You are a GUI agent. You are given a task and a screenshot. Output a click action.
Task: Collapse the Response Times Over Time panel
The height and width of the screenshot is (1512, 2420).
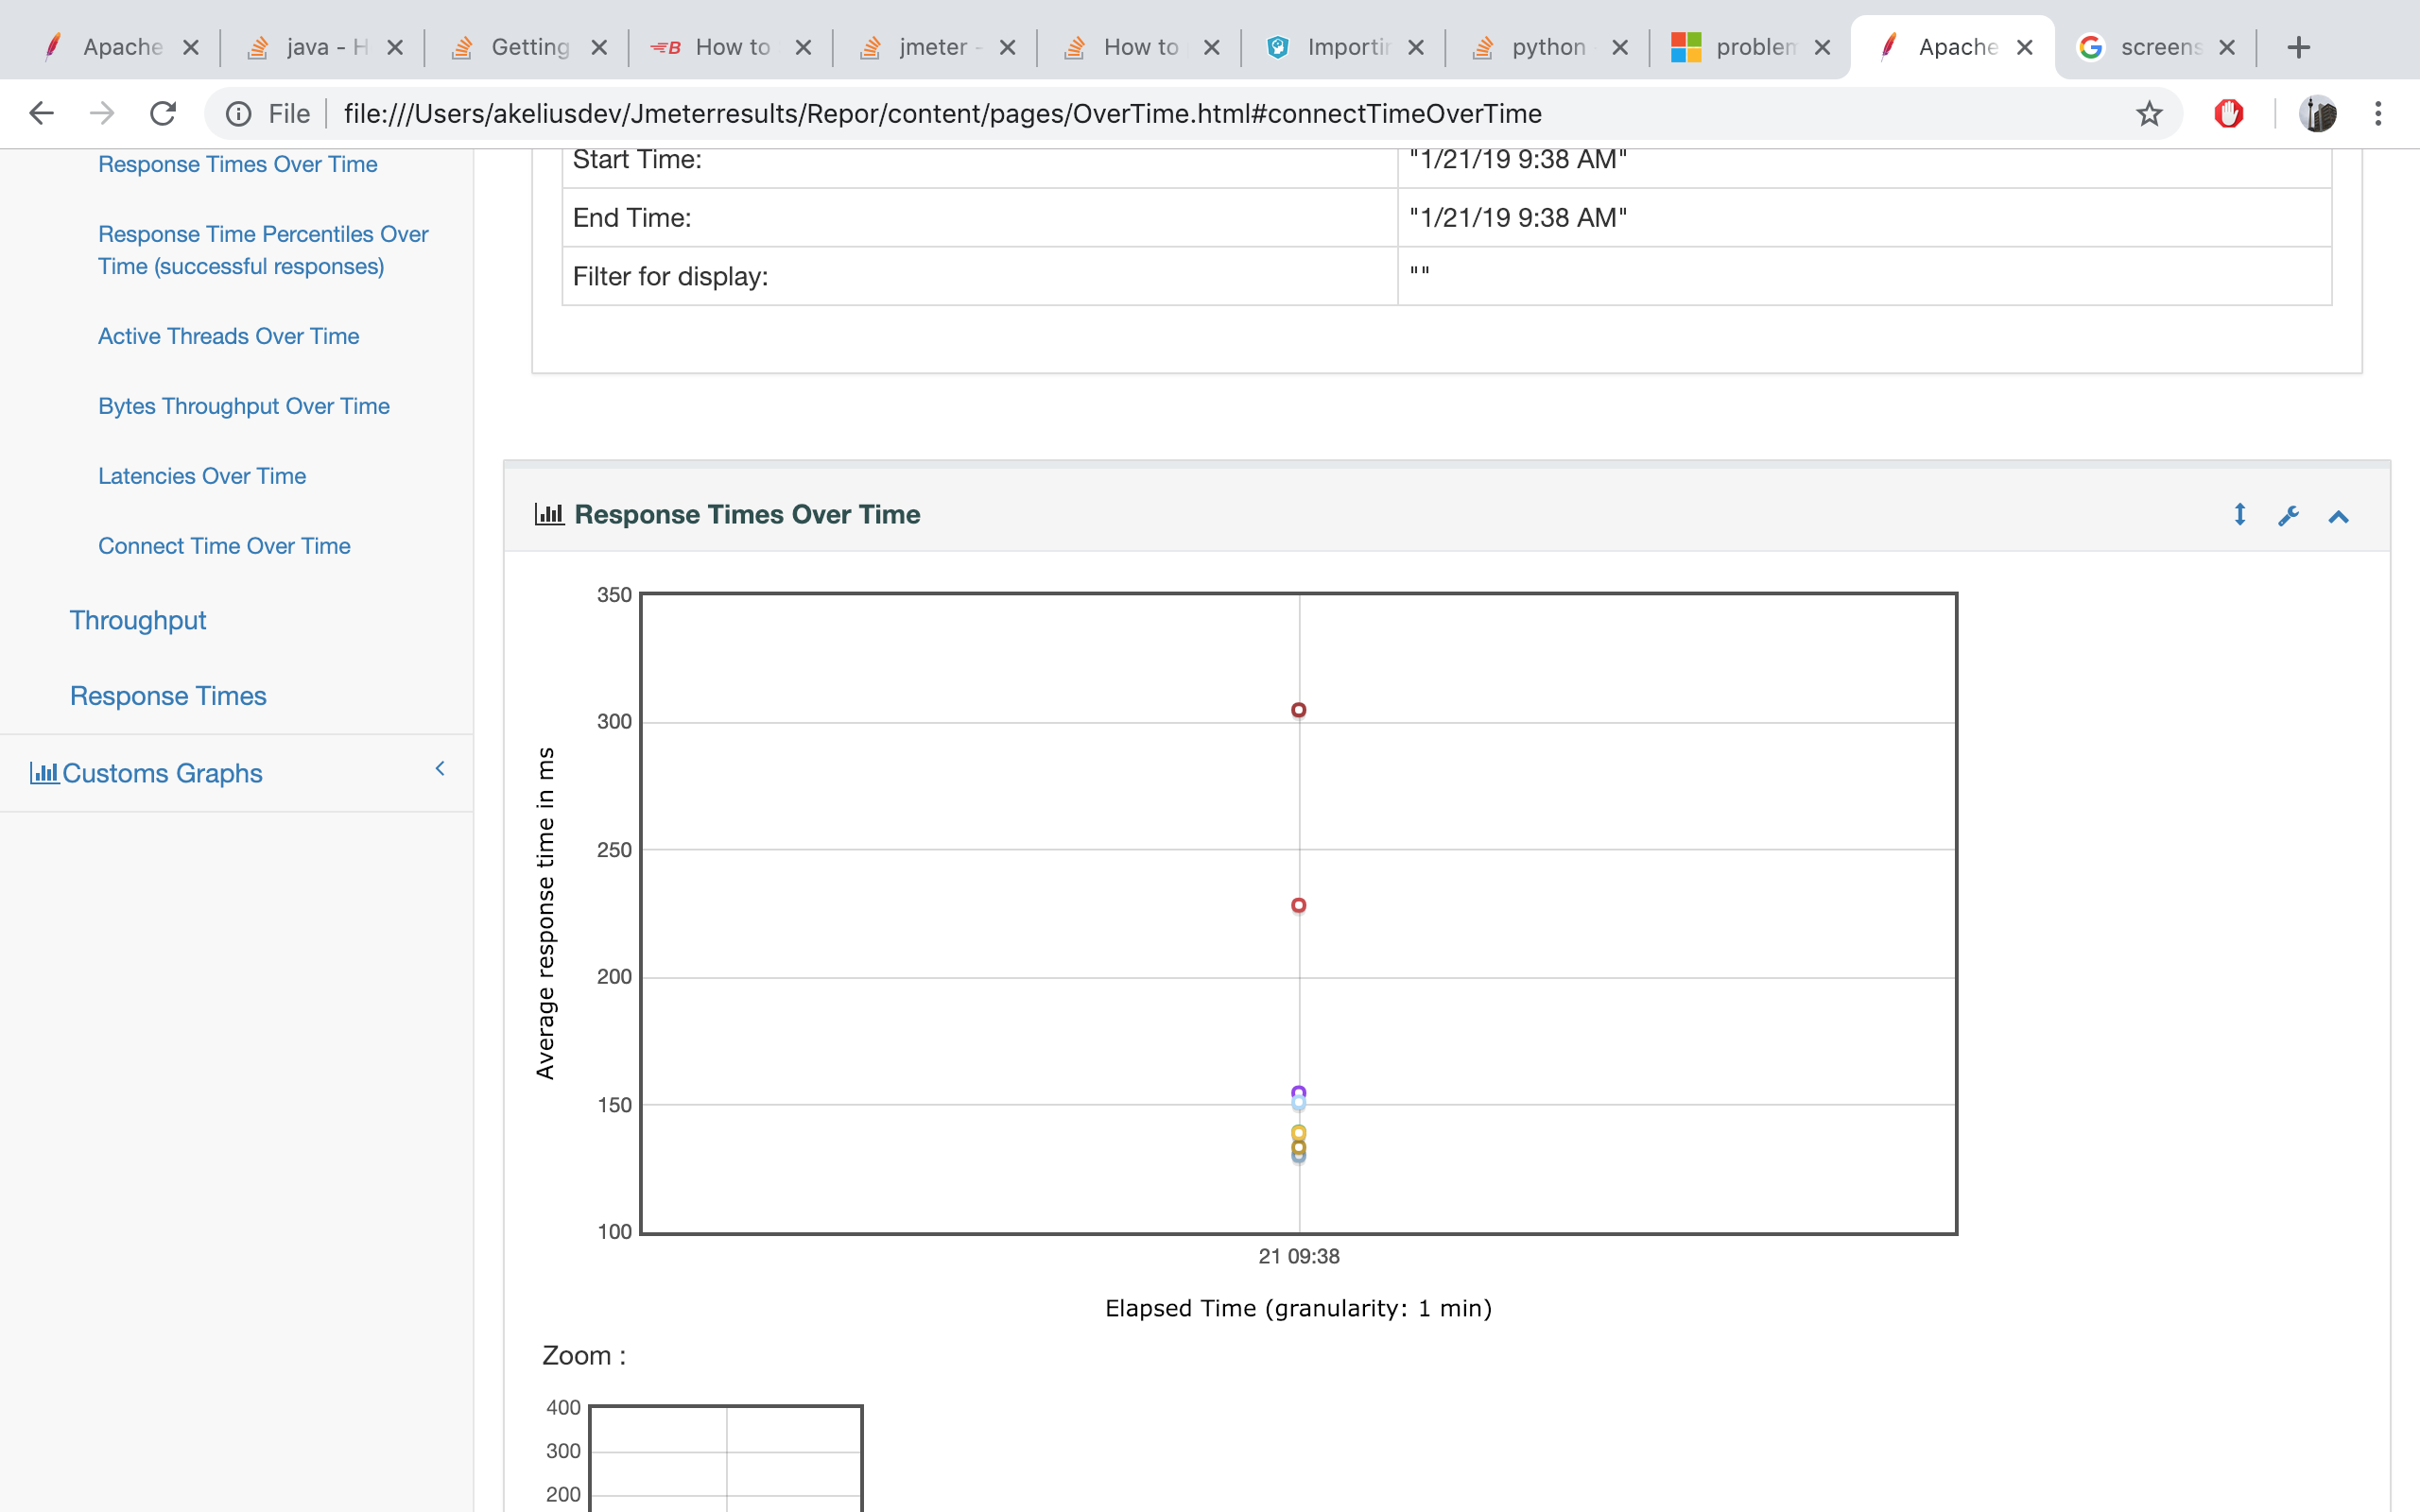pos(2338,516)
